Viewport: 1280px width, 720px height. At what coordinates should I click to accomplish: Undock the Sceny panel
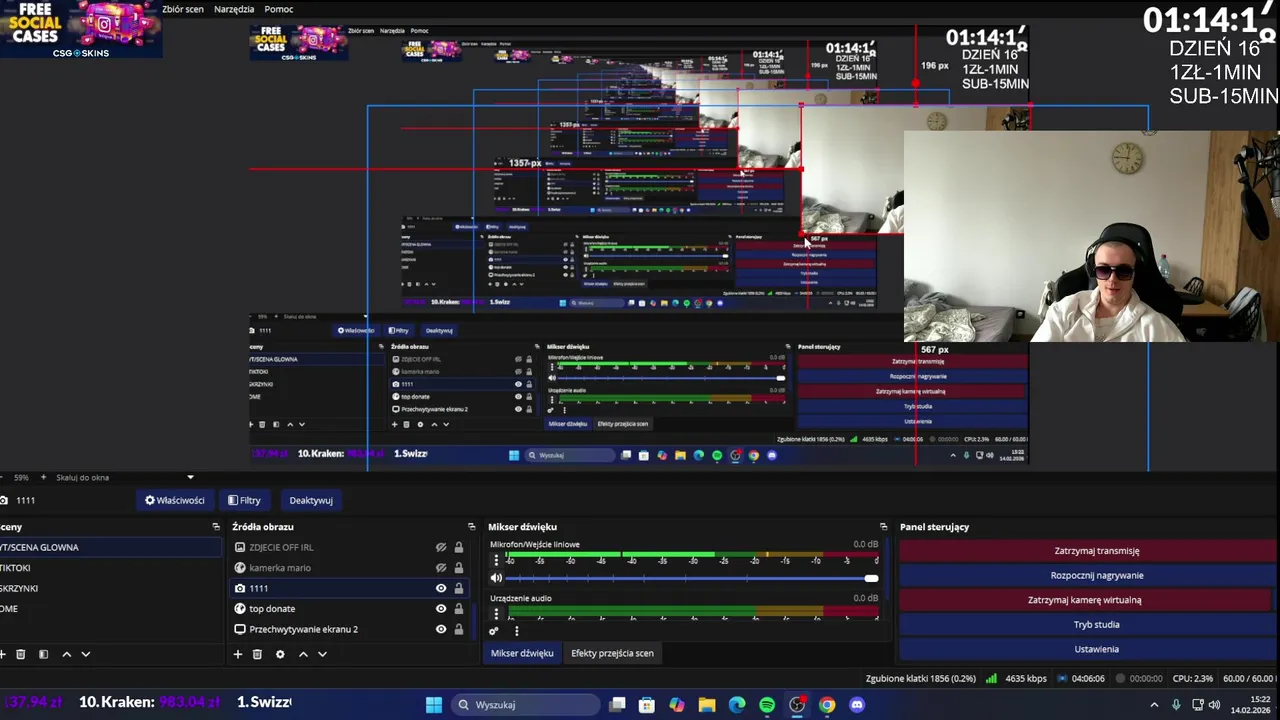[216, 527]
